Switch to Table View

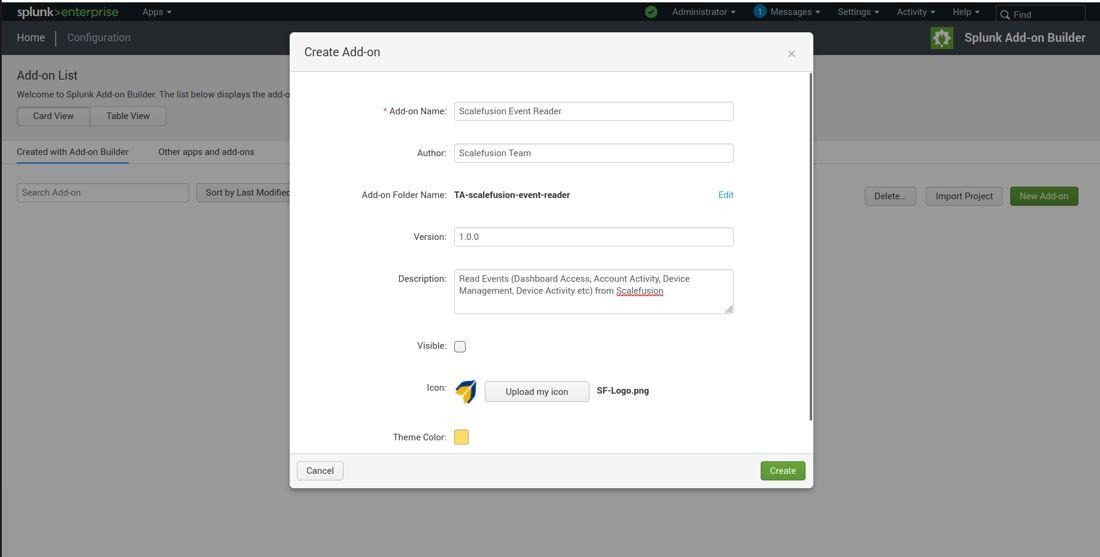tap(128, 116)
